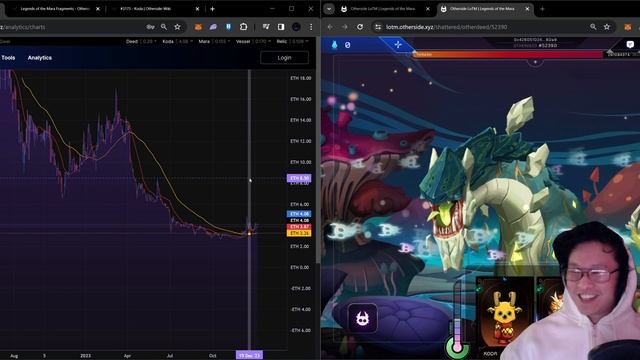Bookmark the lotm.otherside.xyz page with star
Viewport: 640px width, 360px height.
(x=607, y=27)
